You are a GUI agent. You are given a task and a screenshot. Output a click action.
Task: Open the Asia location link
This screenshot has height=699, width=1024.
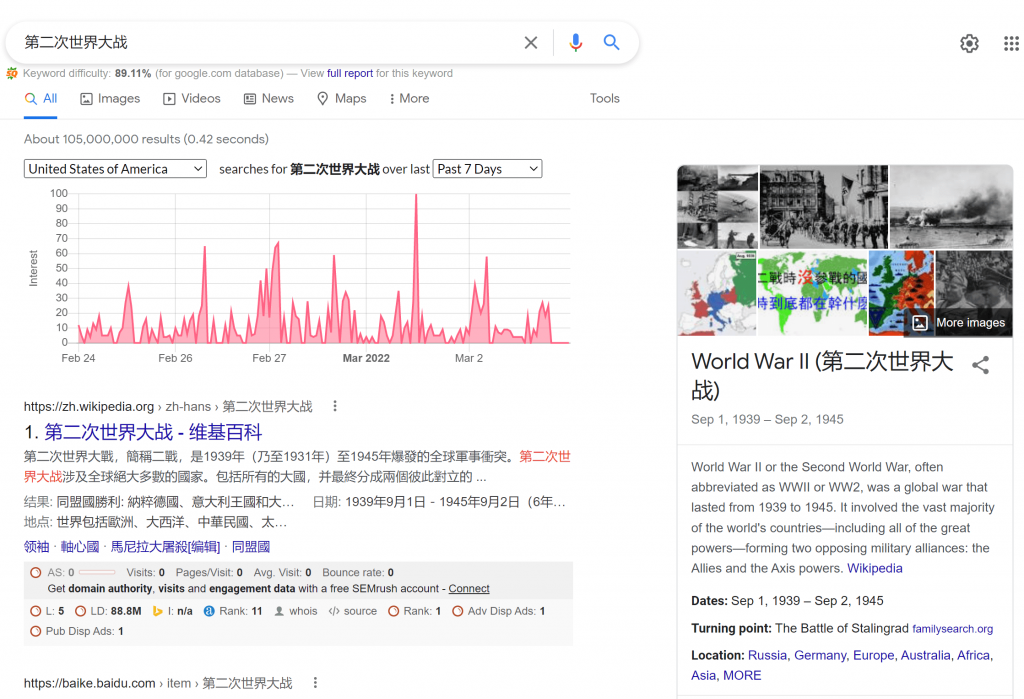point(703,675)
